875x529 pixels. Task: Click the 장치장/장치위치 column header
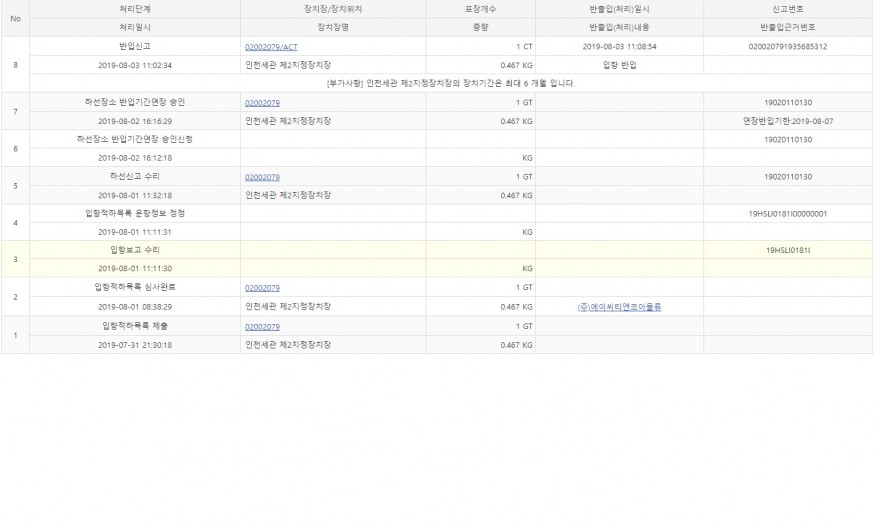[x=332, y=9]
